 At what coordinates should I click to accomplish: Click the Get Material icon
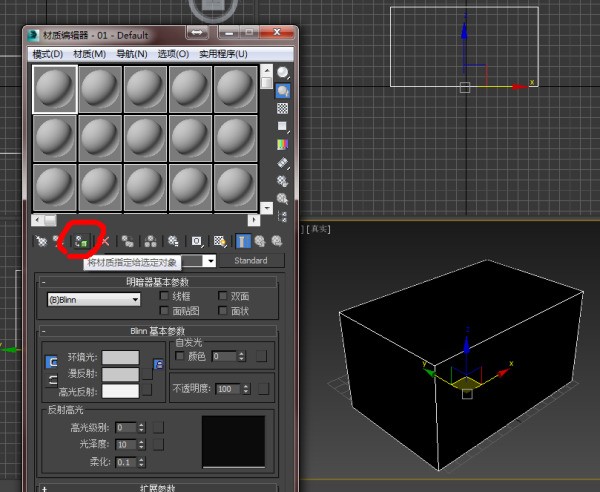click(x=41, y=241)
